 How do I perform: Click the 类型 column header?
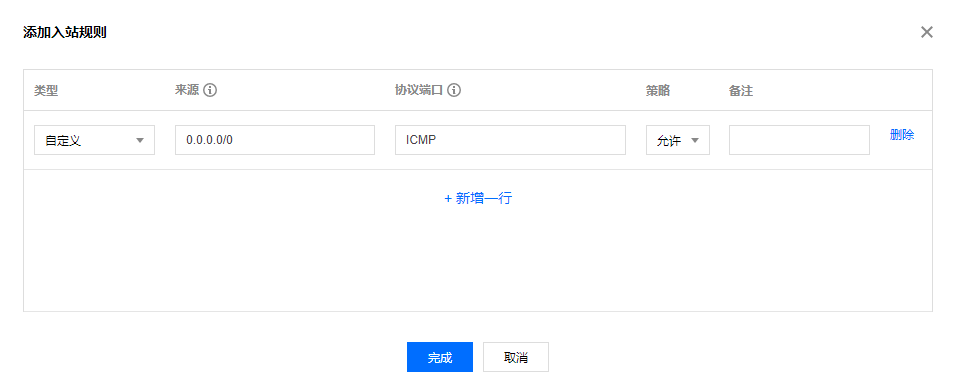pyautogui.click(x=46, y=91)
